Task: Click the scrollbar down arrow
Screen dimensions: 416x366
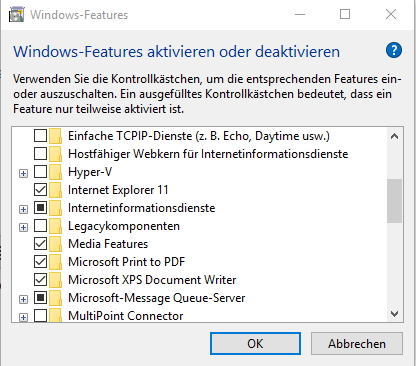Action: [x=395, y=314]
